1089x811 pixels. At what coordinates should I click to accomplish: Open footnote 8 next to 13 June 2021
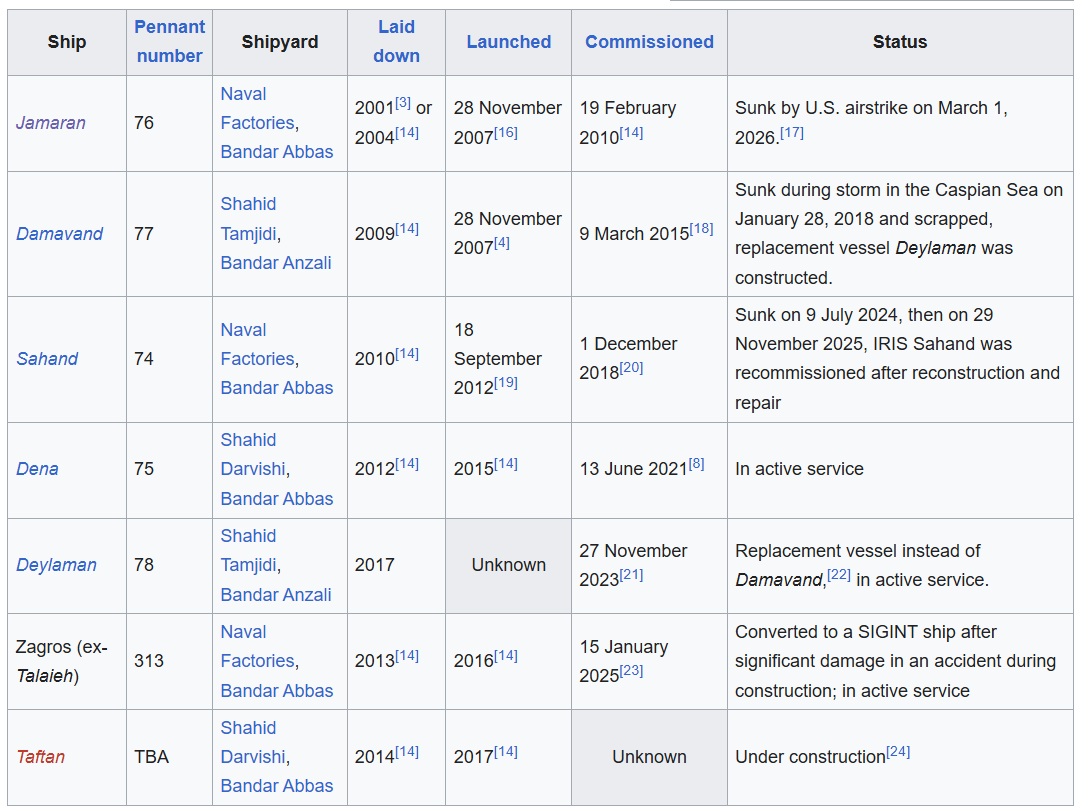click(696, 463)
